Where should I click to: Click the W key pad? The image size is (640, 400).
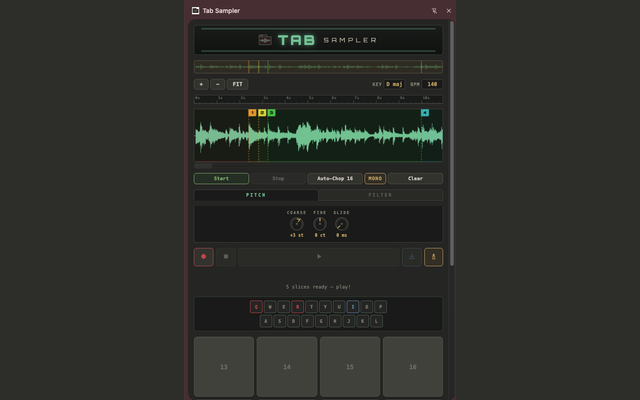[x=270, y=307]
